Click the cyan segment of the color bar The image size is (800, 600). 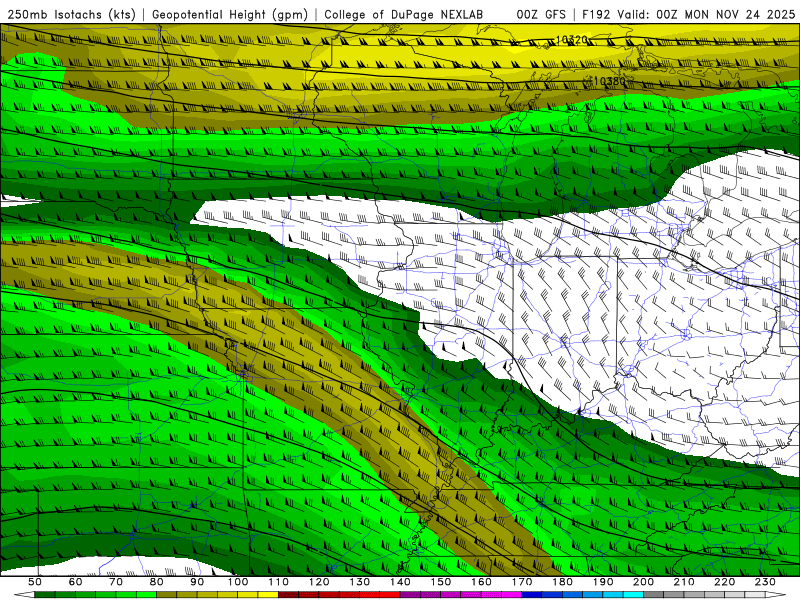633,595
